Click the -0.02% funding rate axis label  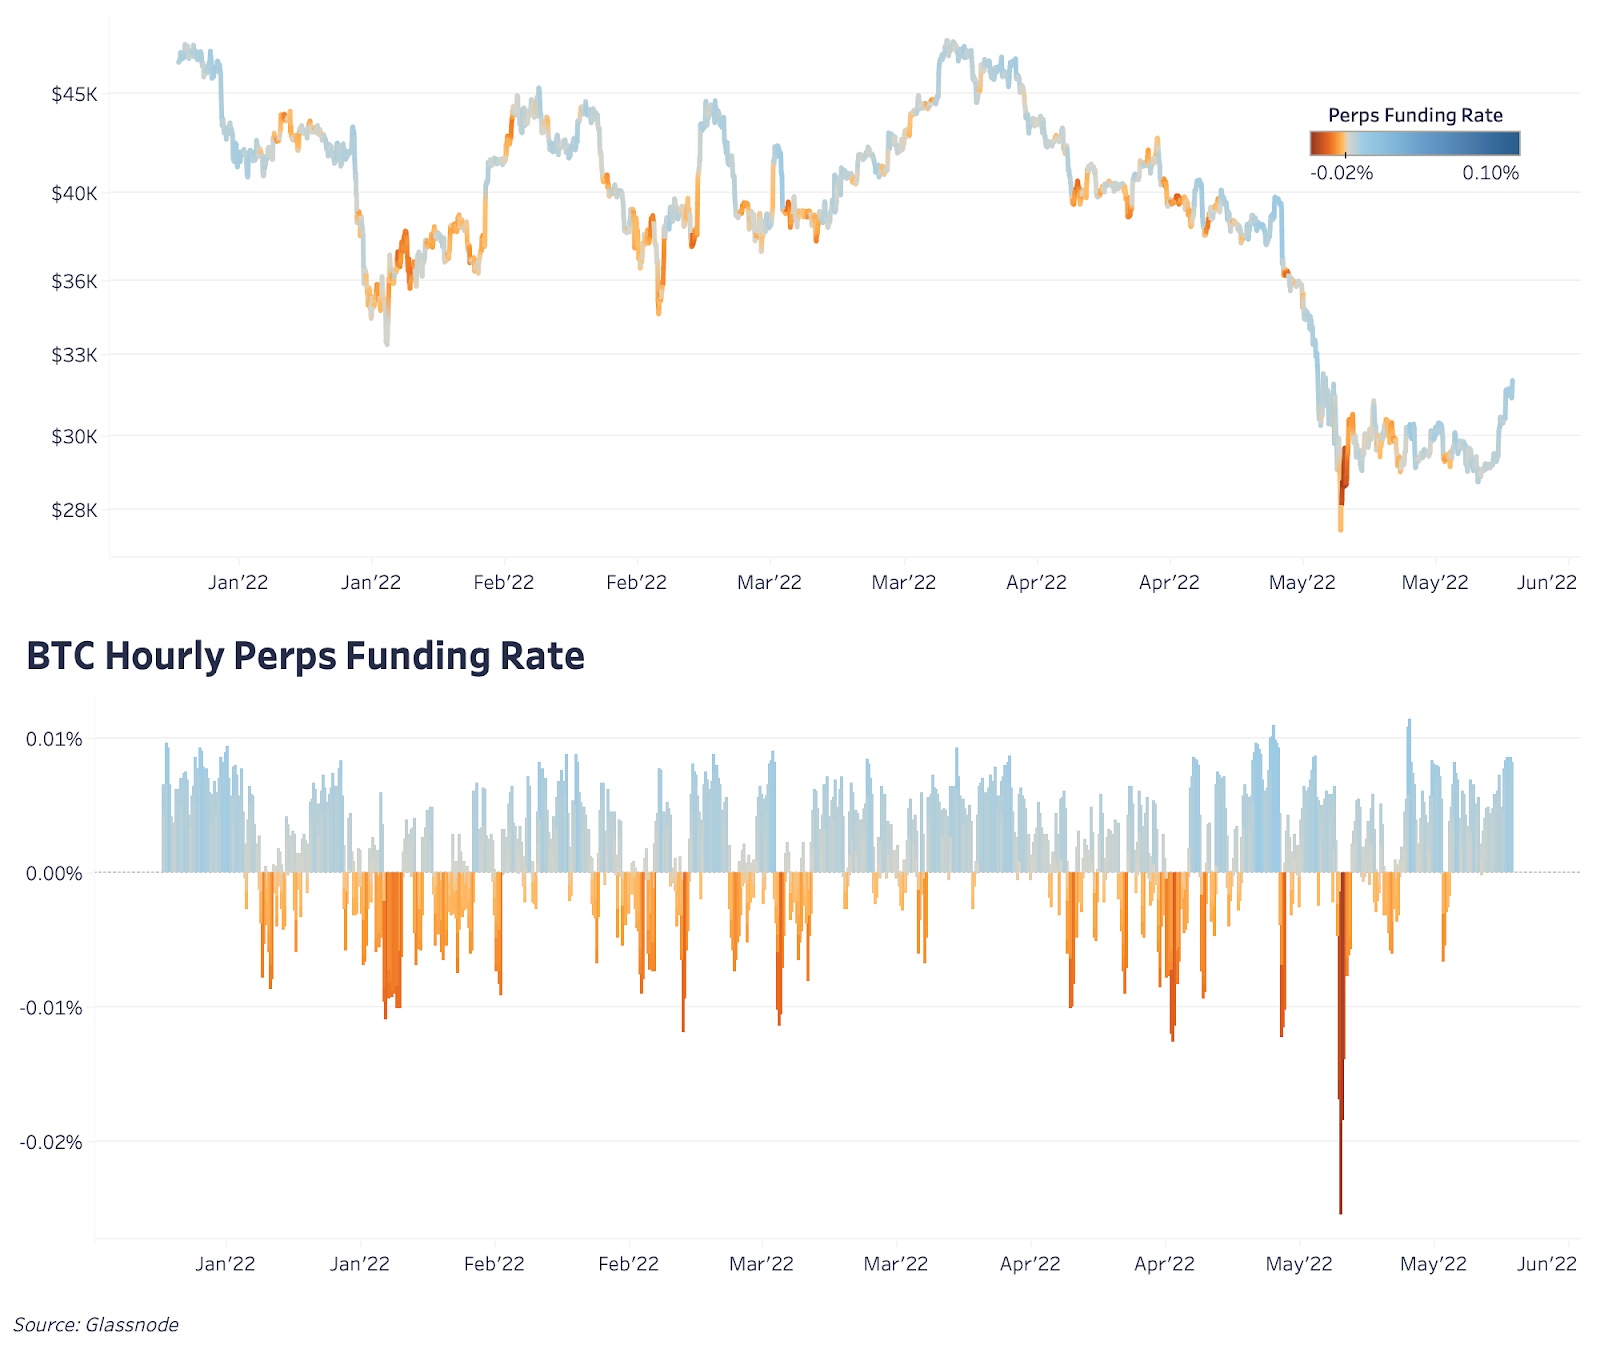[x=51, y=1142]
